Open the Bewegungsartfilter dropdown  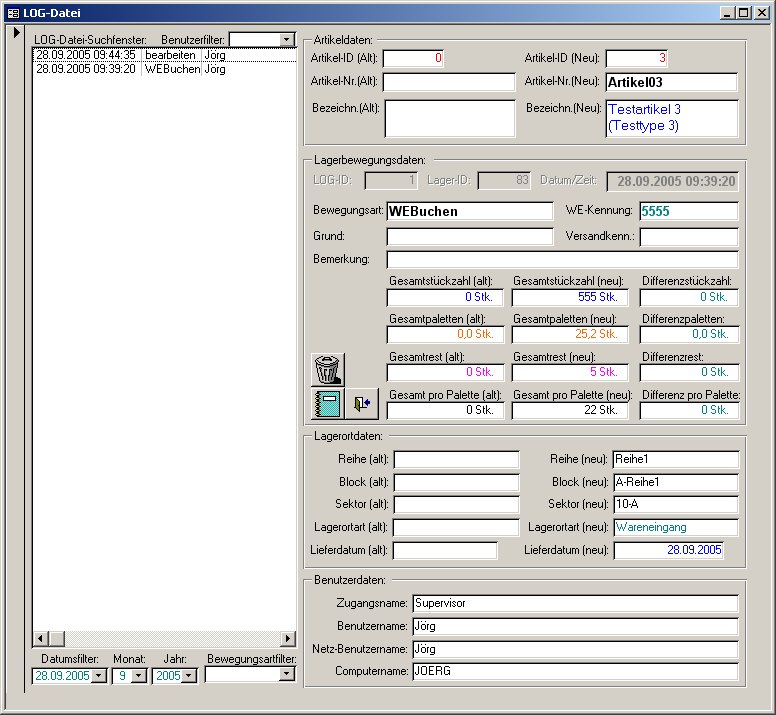coord(287,675)
